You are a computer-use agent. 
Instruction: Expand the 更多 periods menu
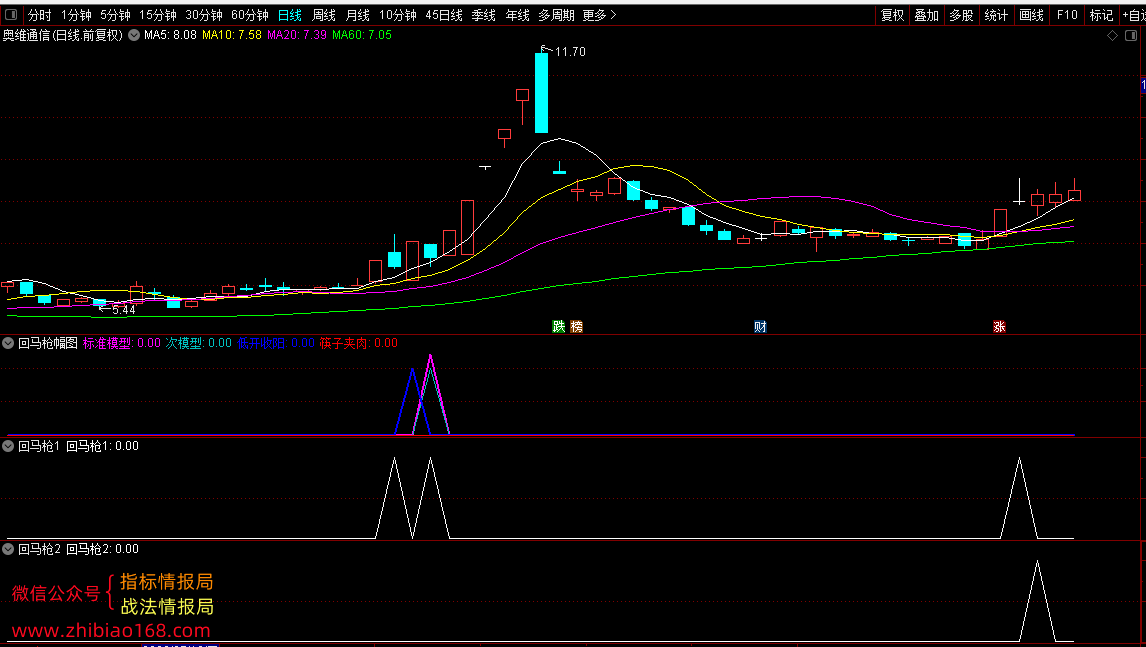pyautogui.click(x=599, y=15)
